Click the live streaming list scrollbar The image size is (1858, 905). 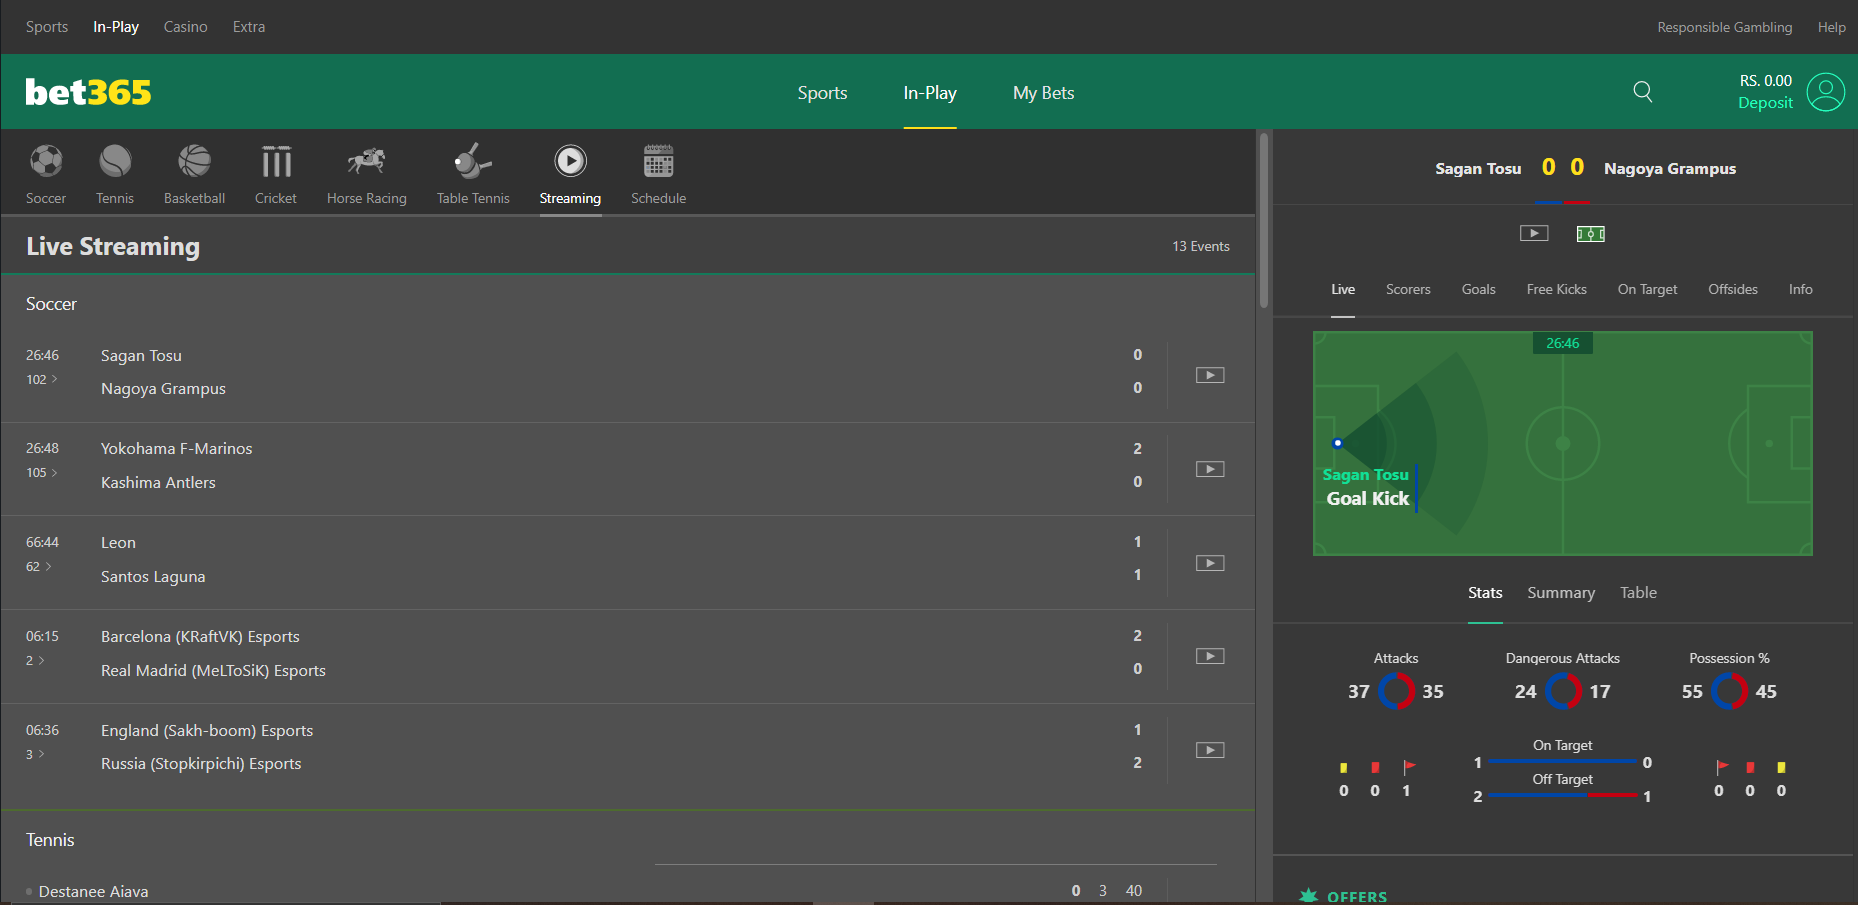(x=1264, y=220)
